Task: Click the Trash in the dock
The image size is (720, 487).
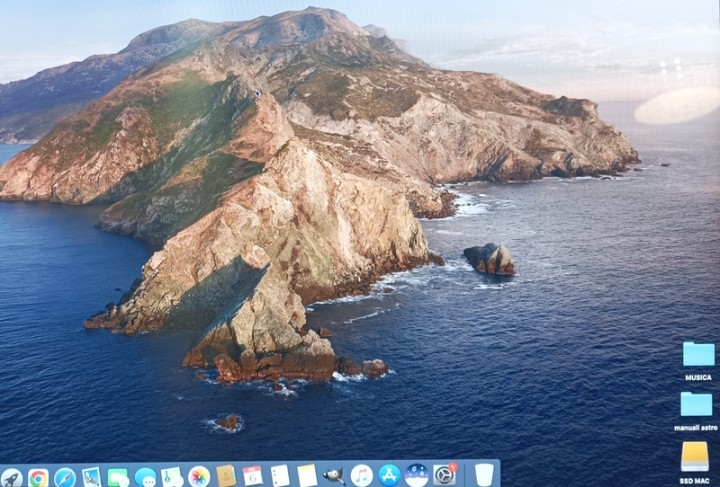Action: tap(484, 474)
